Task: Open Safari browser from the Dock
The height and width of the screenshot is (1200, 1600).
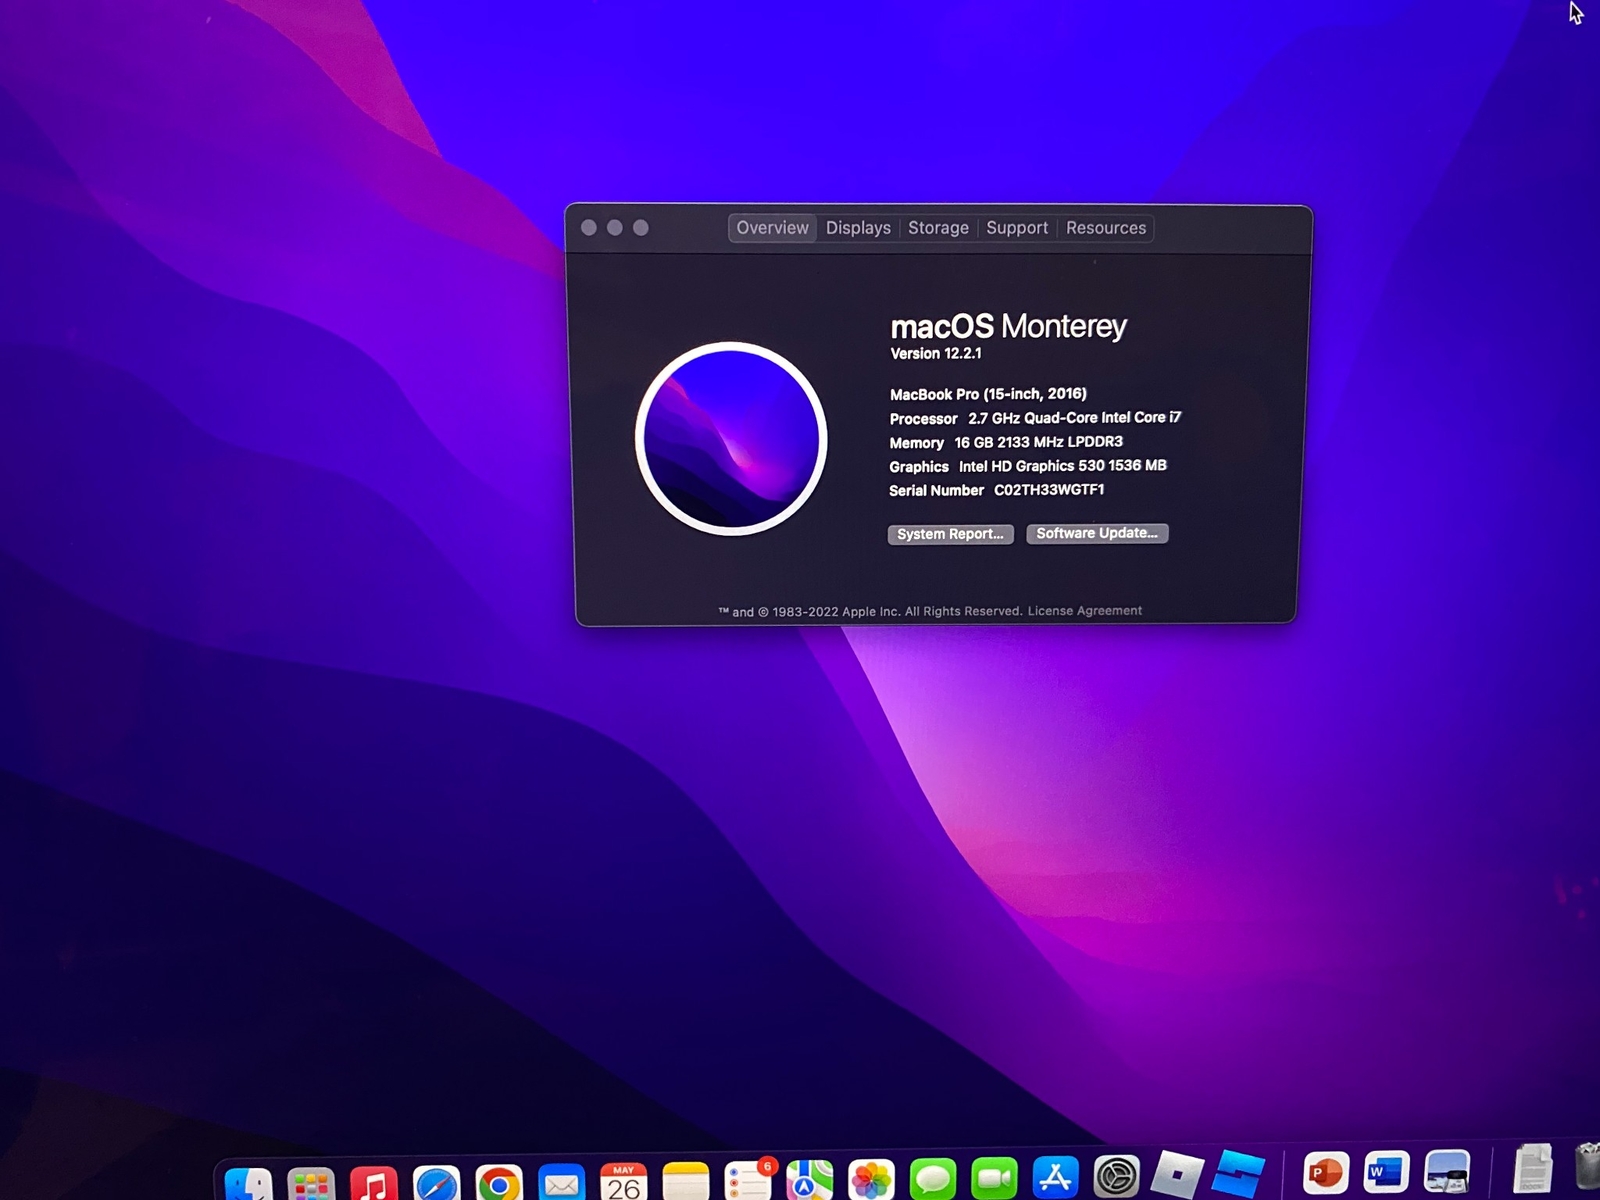Action: click(437, 1183)
